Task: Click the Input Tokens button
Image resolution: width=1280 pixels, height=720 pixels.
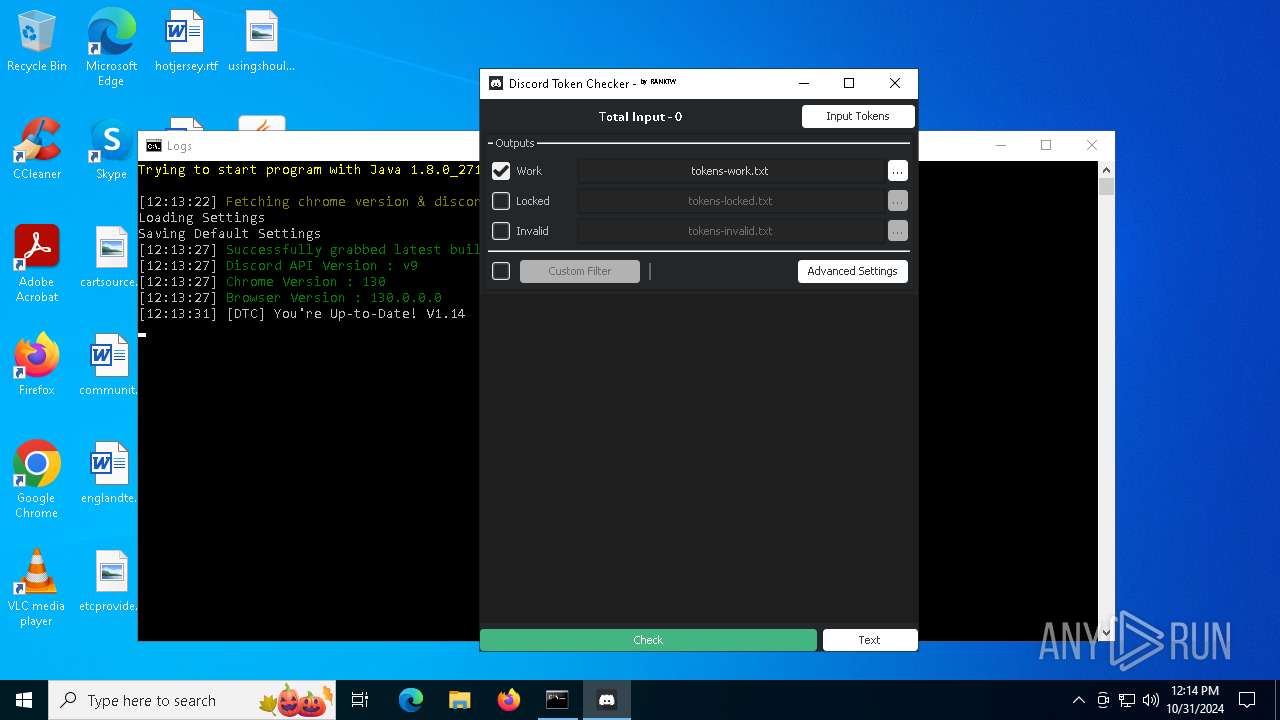Action: [x=858, y=116]
